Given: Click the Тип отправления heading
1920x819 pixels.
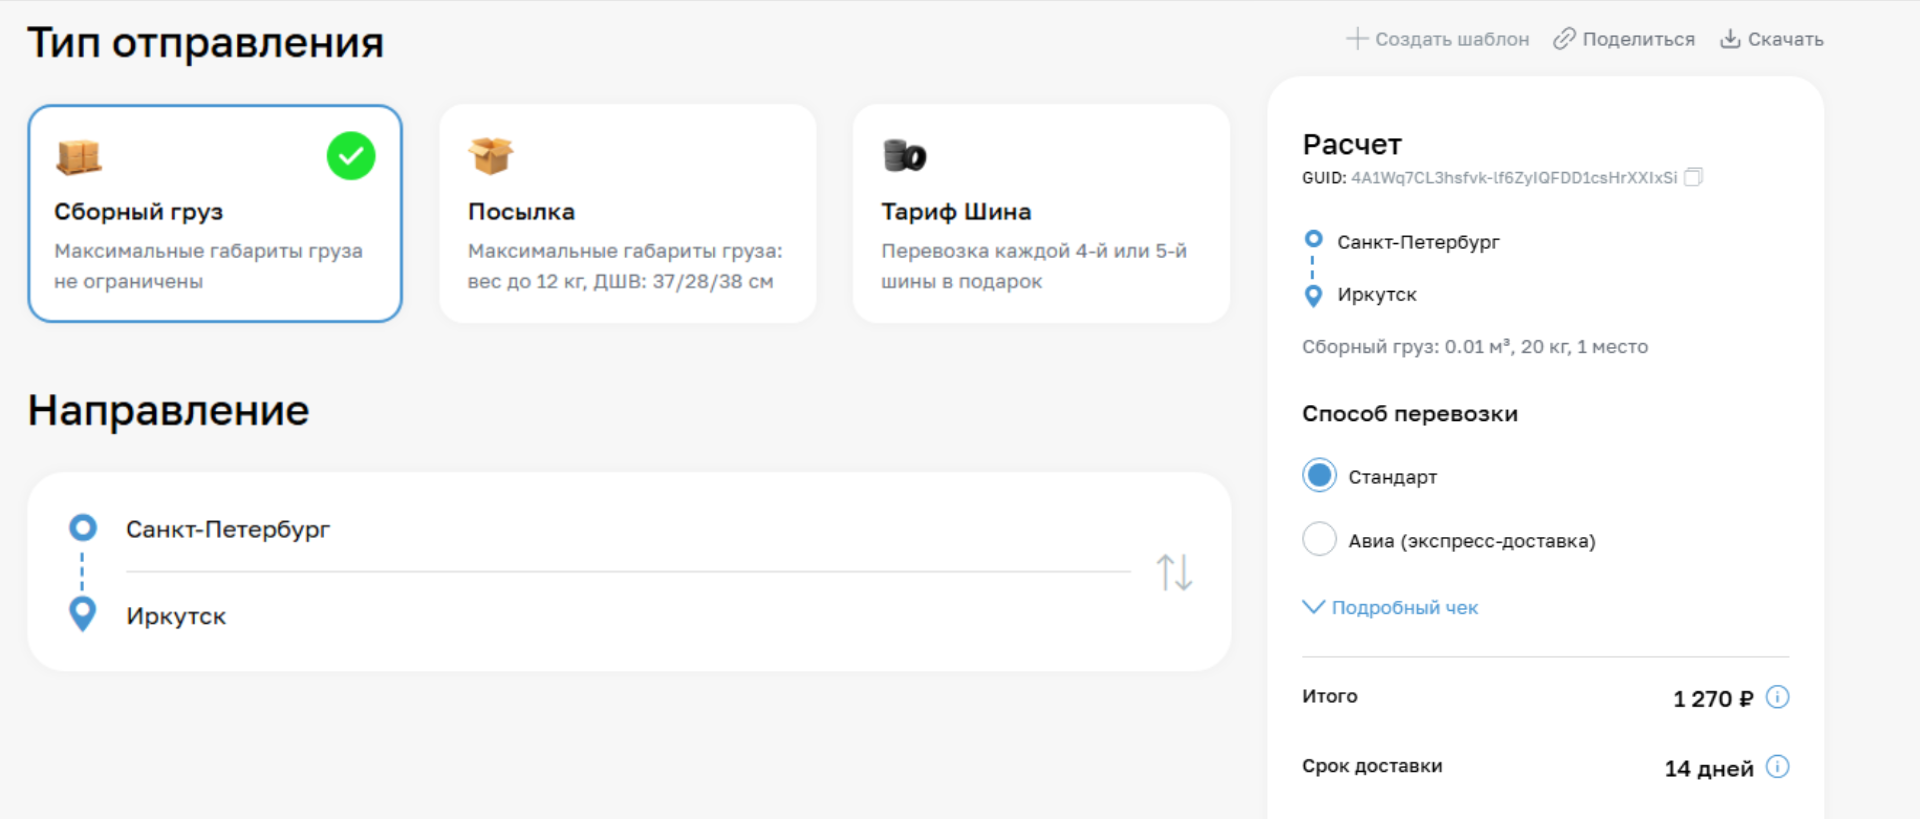Looking at the screenshot, I should coord(205,43).
